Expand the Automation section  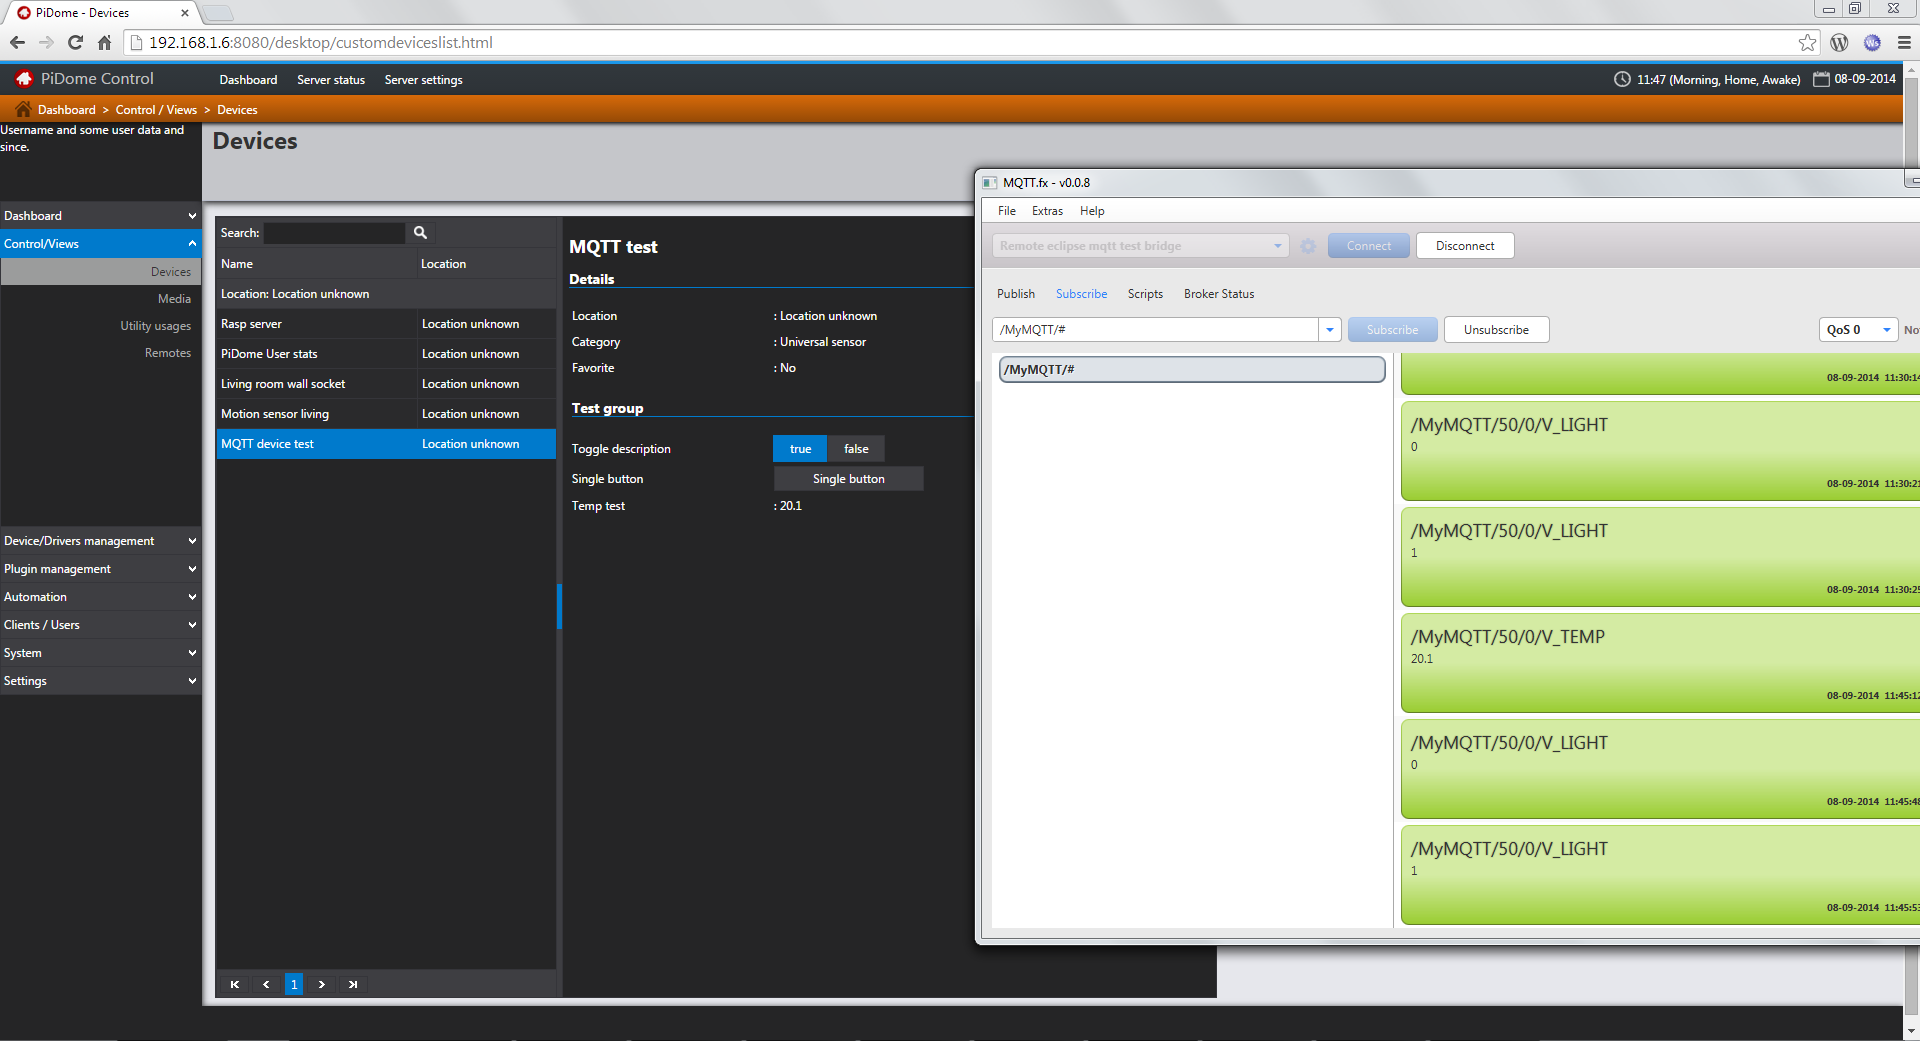tap(100, 596)
